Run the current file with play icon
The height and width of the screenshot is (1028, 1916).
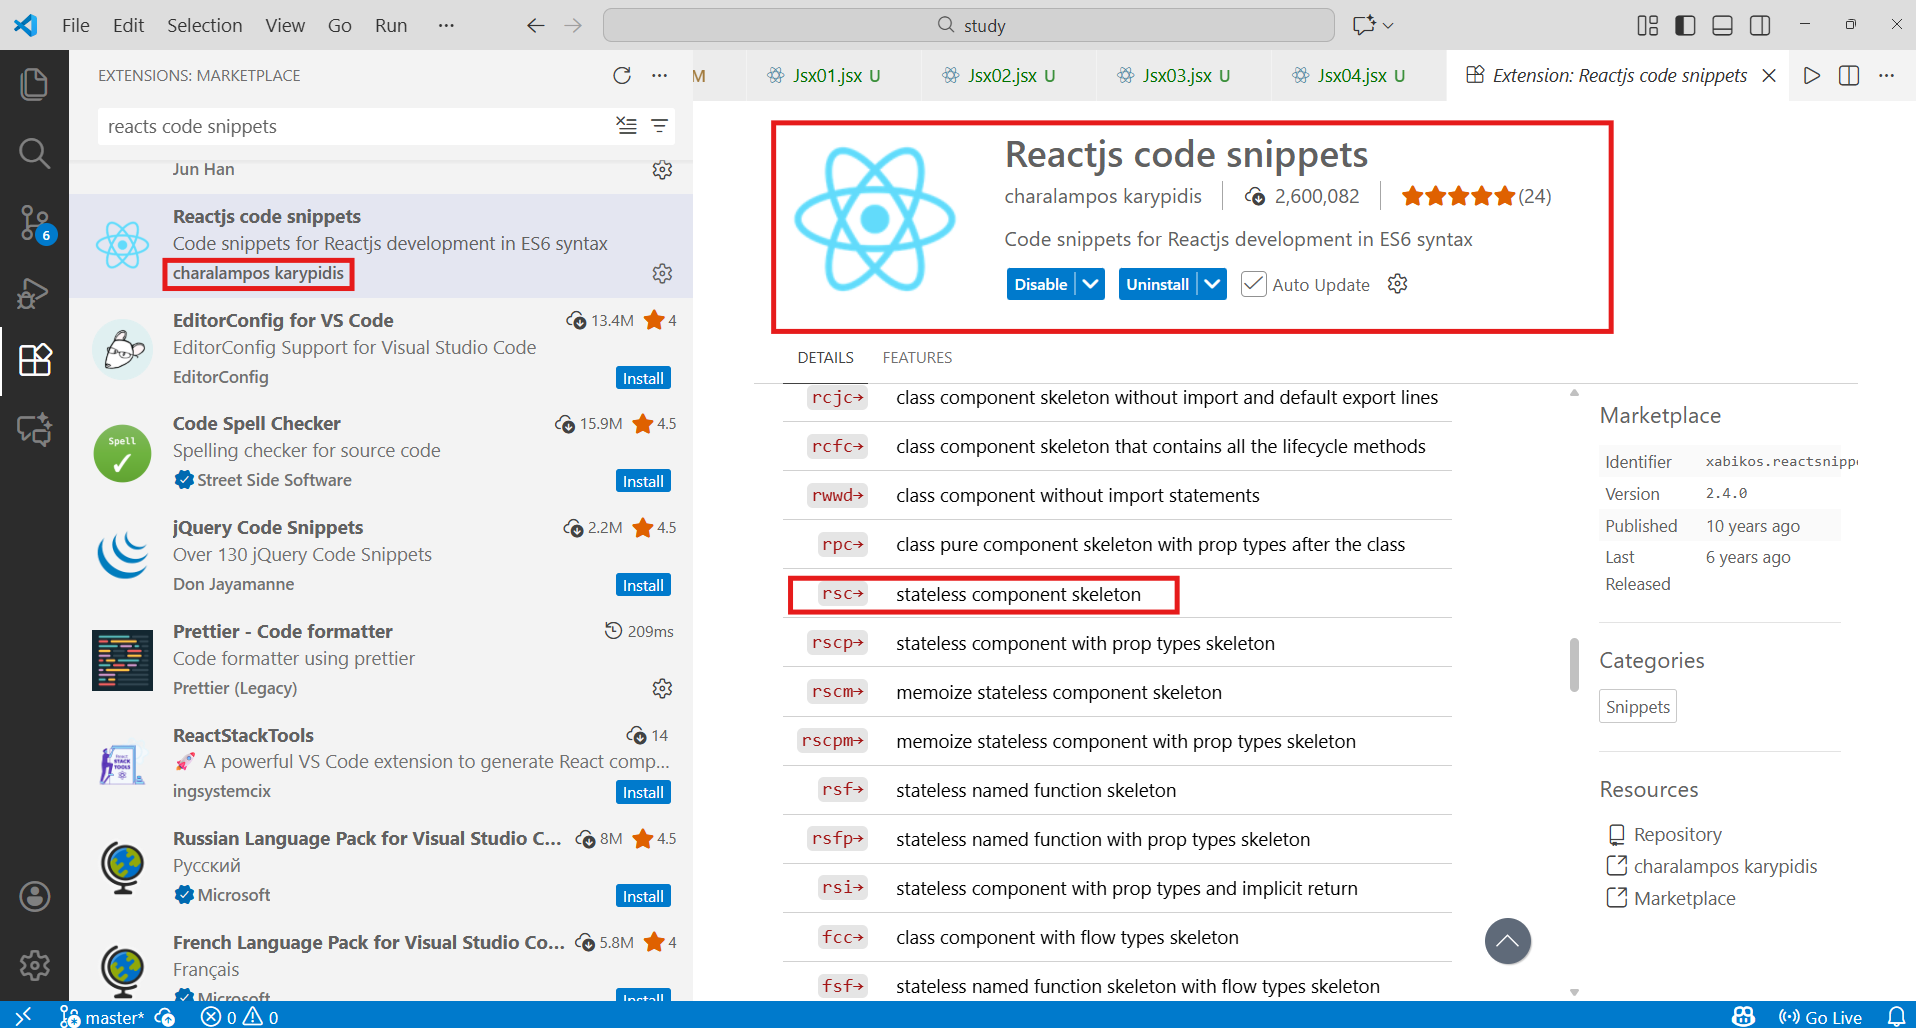[1811, 75]
